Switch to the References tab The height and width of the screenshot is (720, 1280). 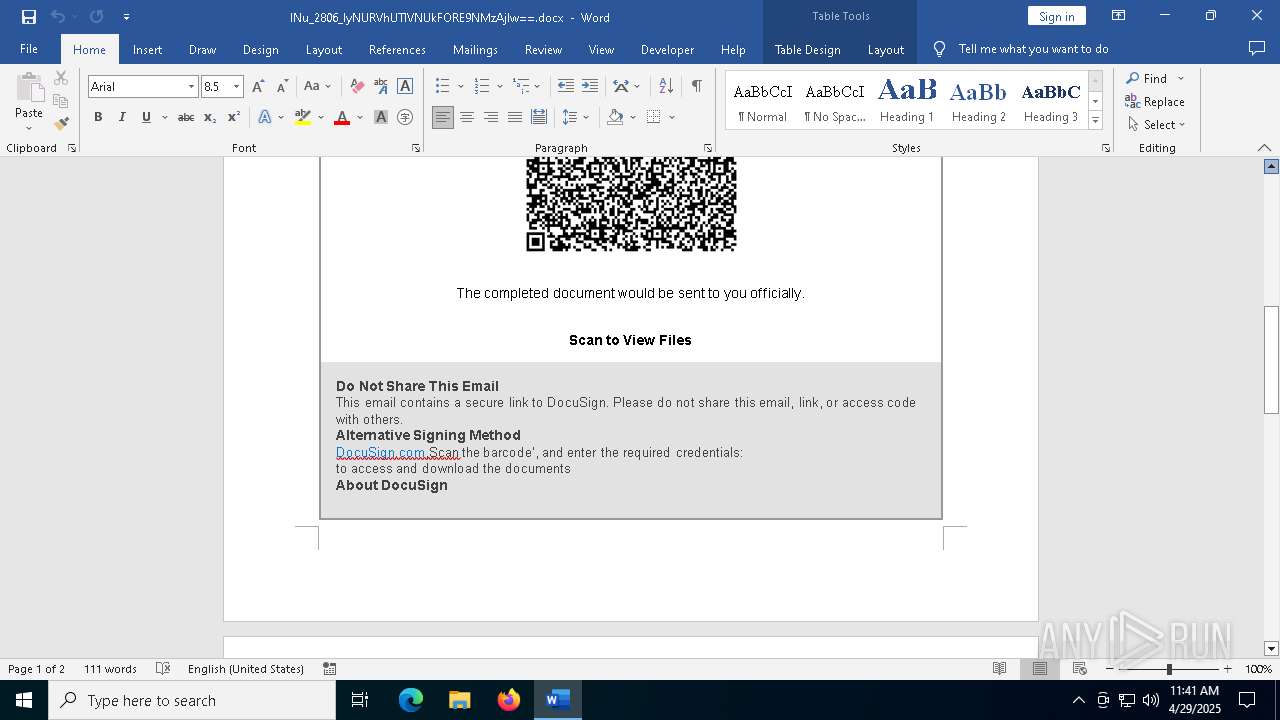click(397, 49)
